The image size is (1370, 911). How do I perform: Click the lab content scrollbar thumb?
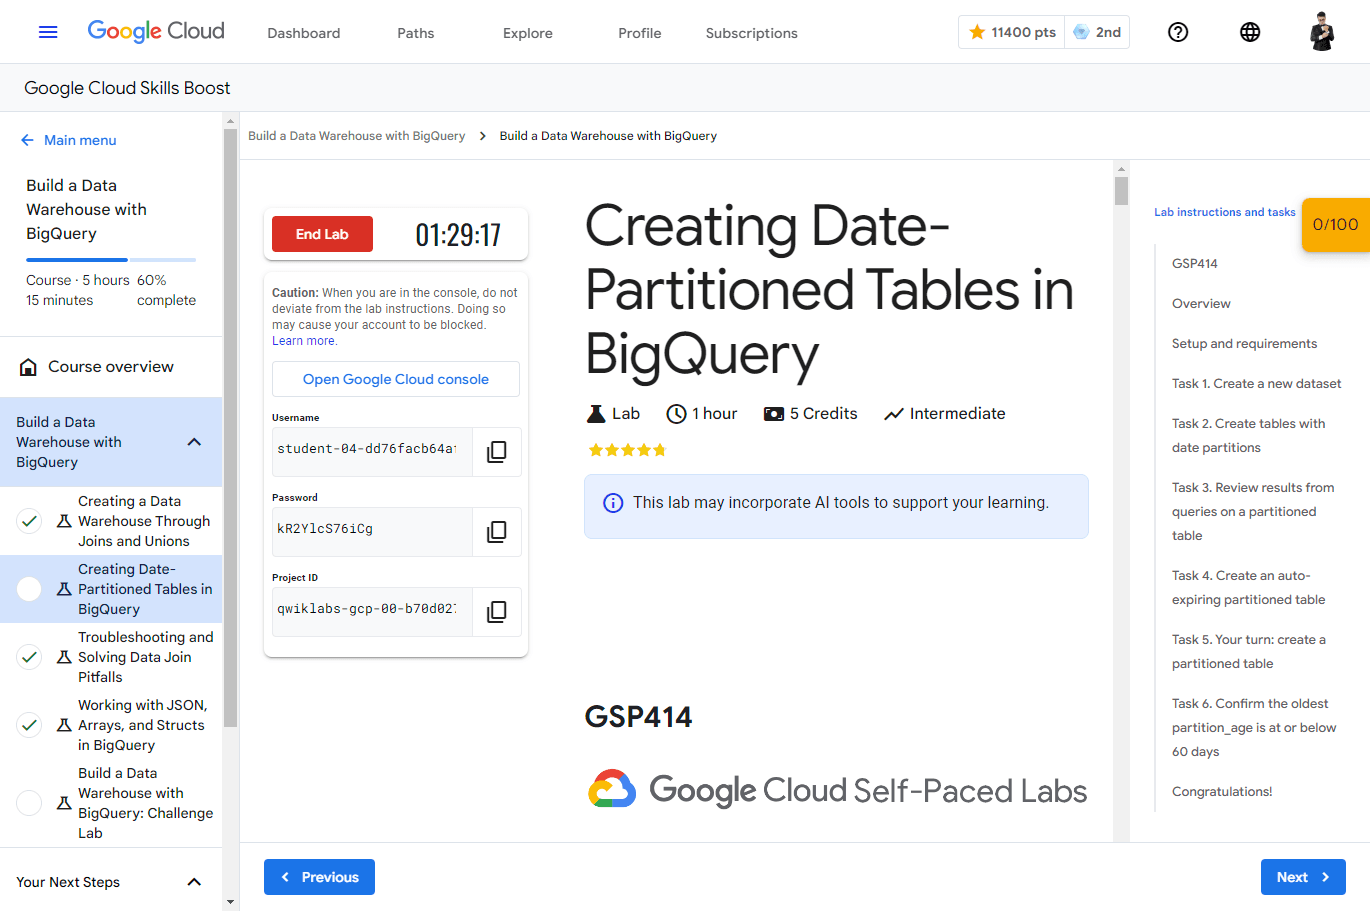coord(1121,191)
